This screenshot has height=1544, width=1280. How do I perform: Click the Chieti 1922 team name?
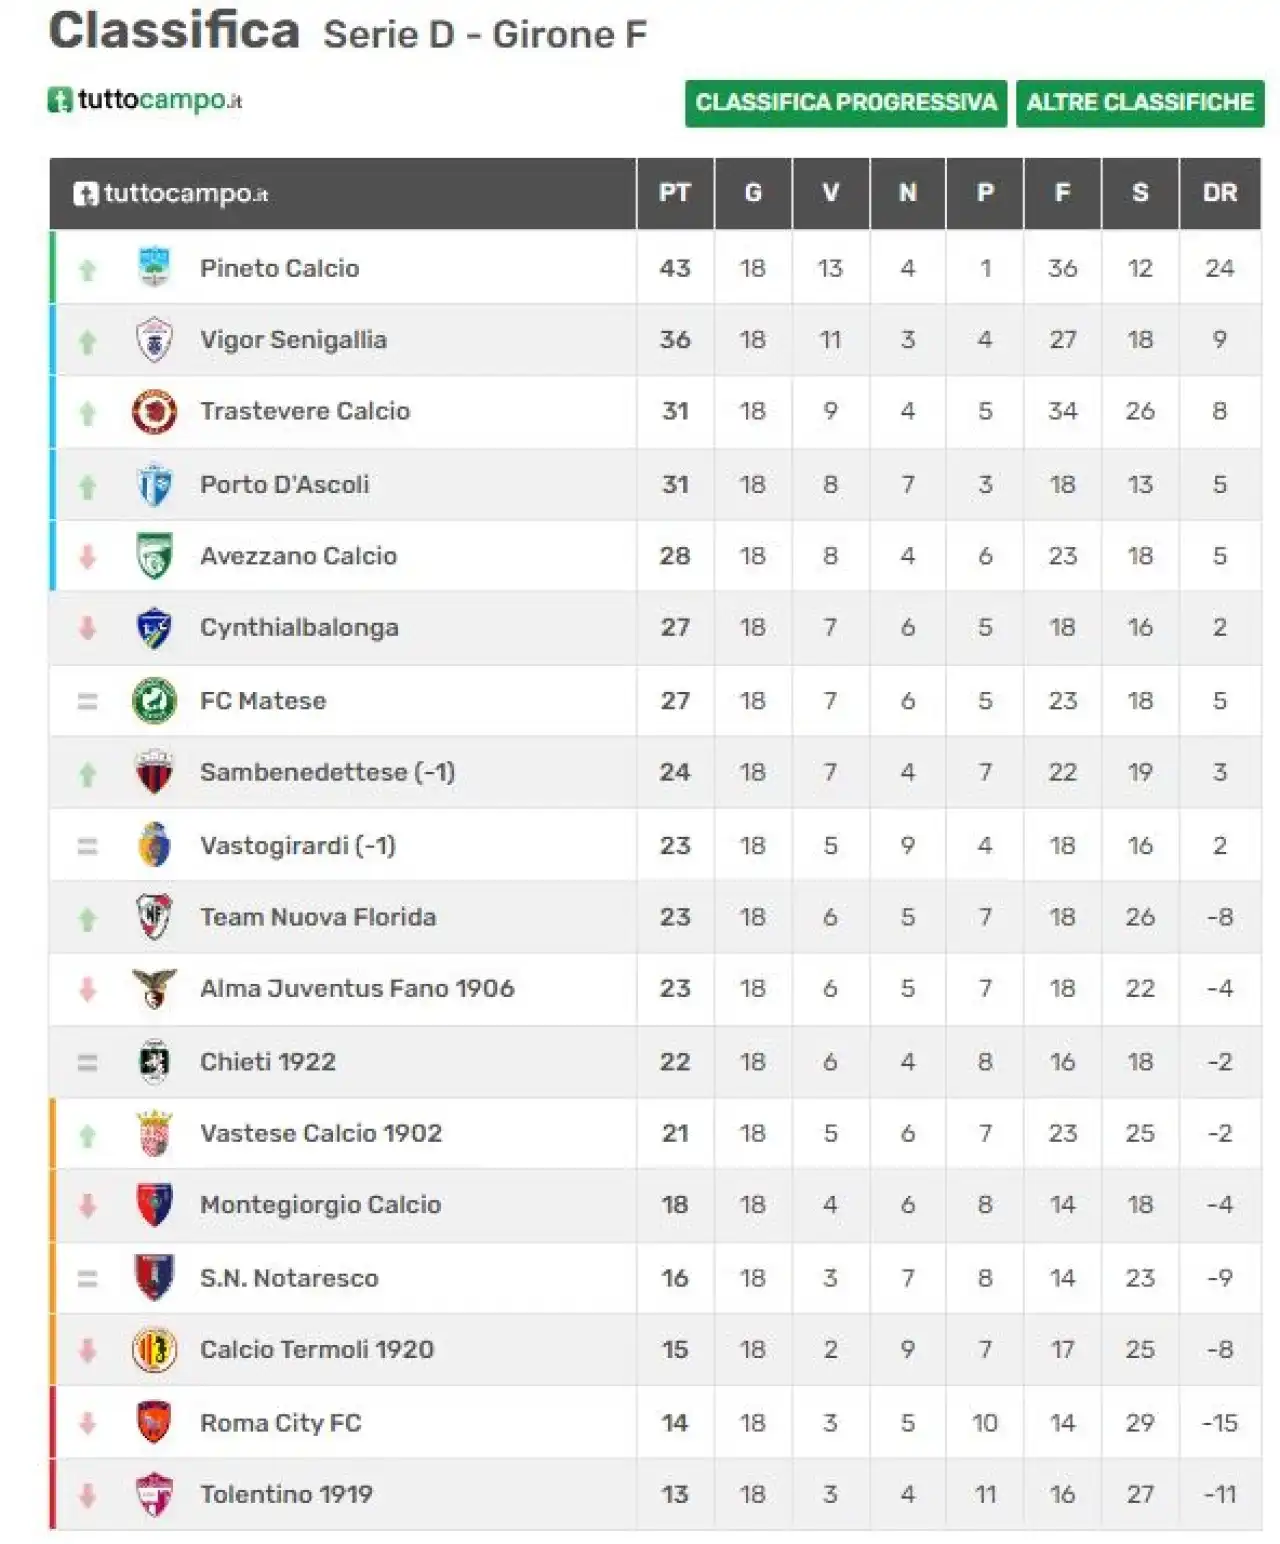[x=268, y=1061]
